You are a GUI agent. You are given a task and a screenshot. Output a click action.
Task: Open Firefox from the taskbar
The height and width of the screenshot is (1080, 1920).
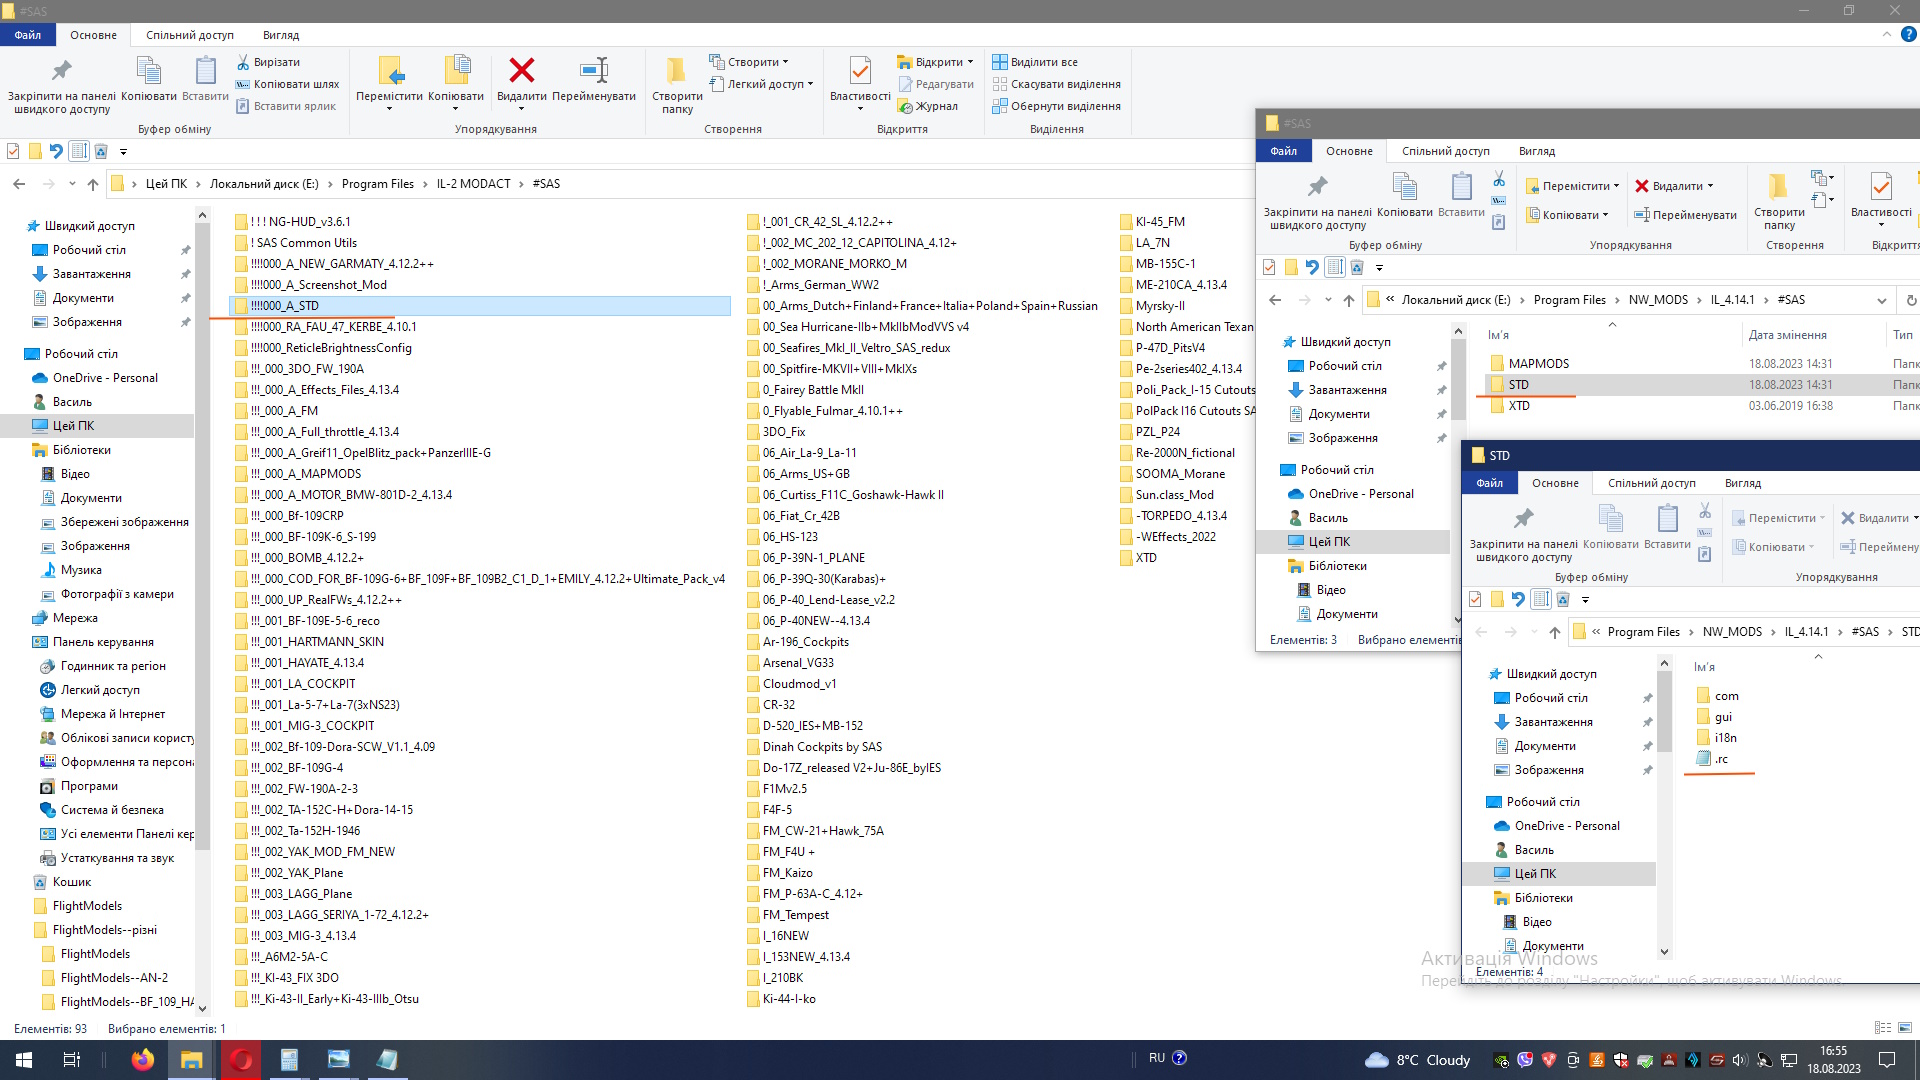[143, 1059]
